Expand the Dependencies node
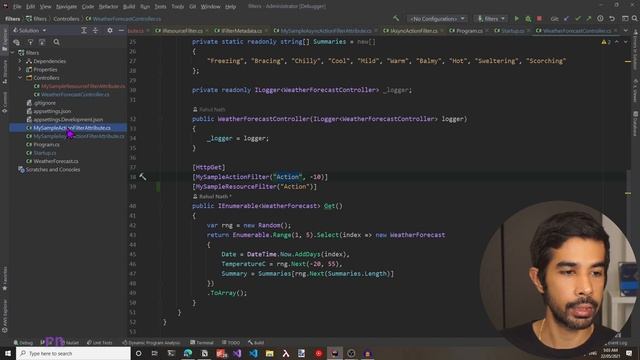 click(20, 61)
